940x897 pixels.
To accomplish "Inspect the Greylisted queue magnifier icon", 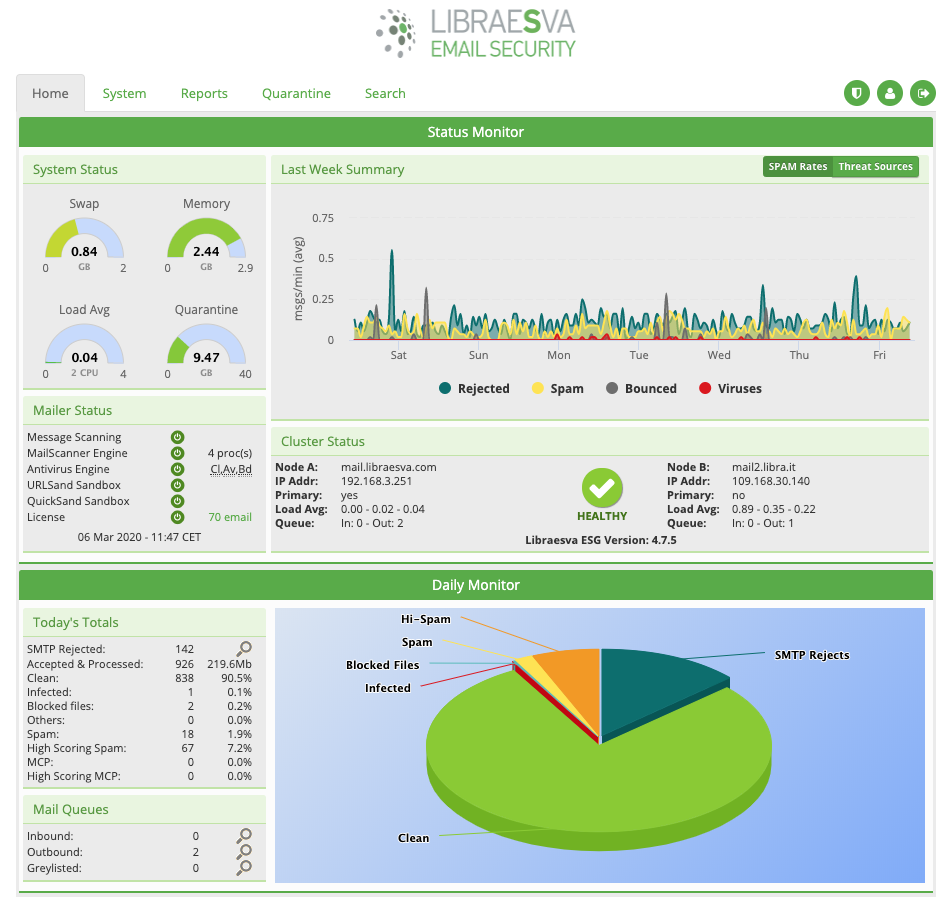I will click(244, 867).
